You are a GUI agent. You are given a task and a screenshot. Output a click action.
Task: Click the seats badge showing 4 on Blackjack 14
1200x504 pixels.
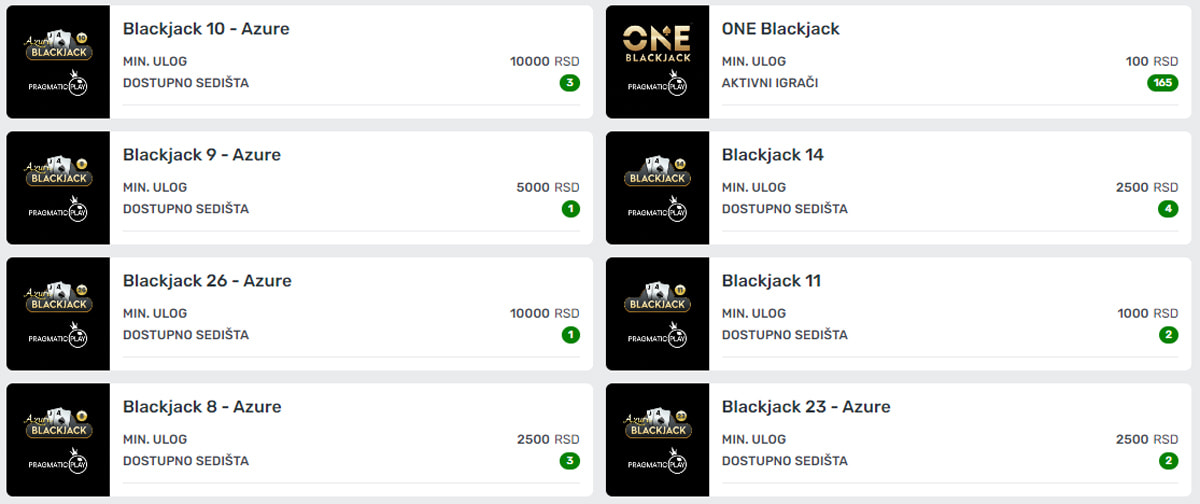point(1169,209)
